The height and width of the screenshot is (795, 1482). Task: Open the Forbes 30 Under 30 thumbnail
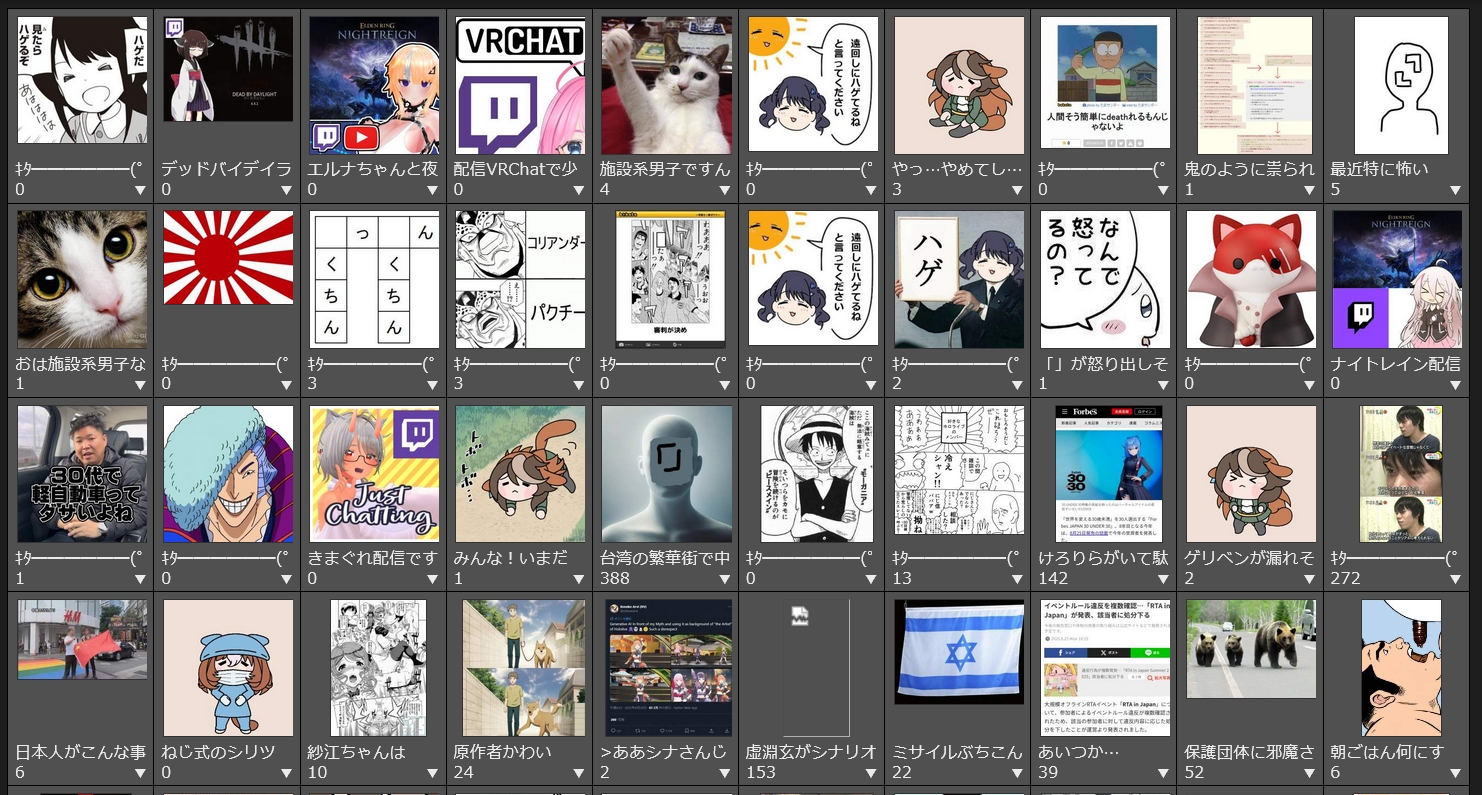click(x=1104, y=473)
